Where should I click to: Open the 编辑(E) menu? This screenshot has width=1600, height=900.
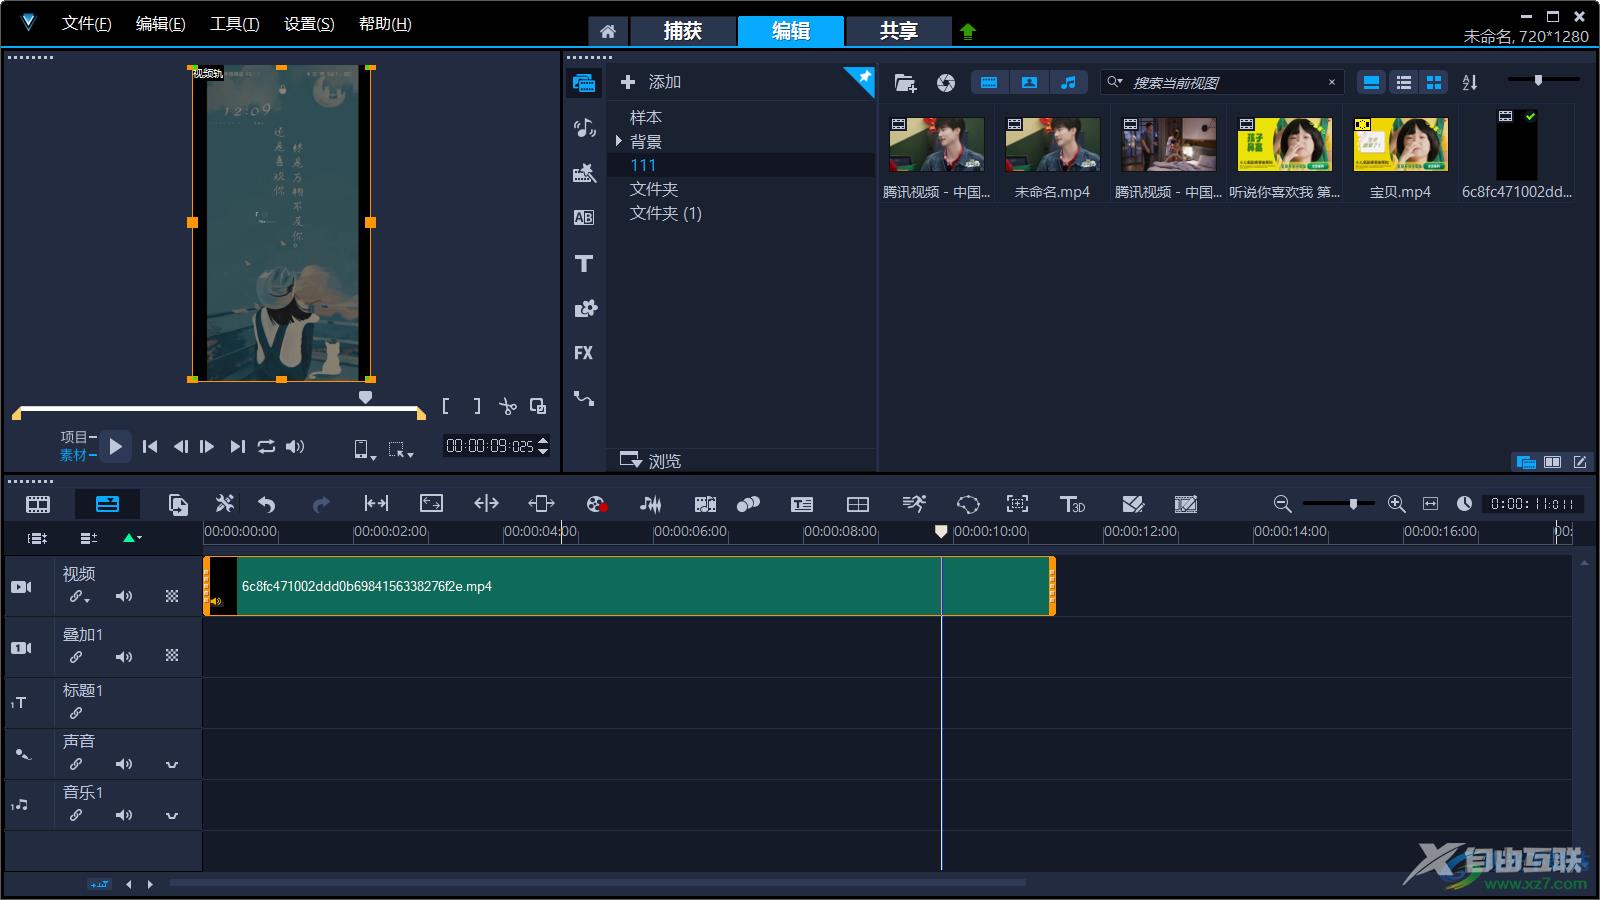tap(160, 23)
